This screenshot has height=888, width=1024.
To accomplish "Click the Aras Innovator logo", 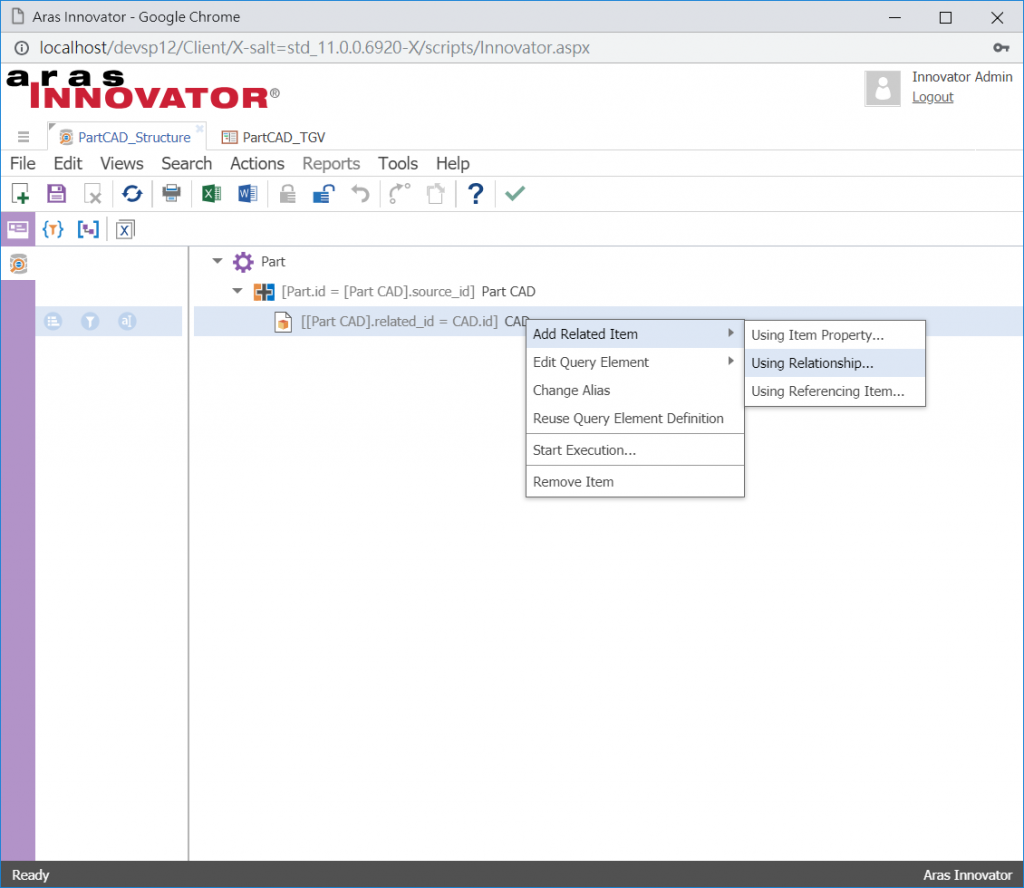I will click(143, 89).
